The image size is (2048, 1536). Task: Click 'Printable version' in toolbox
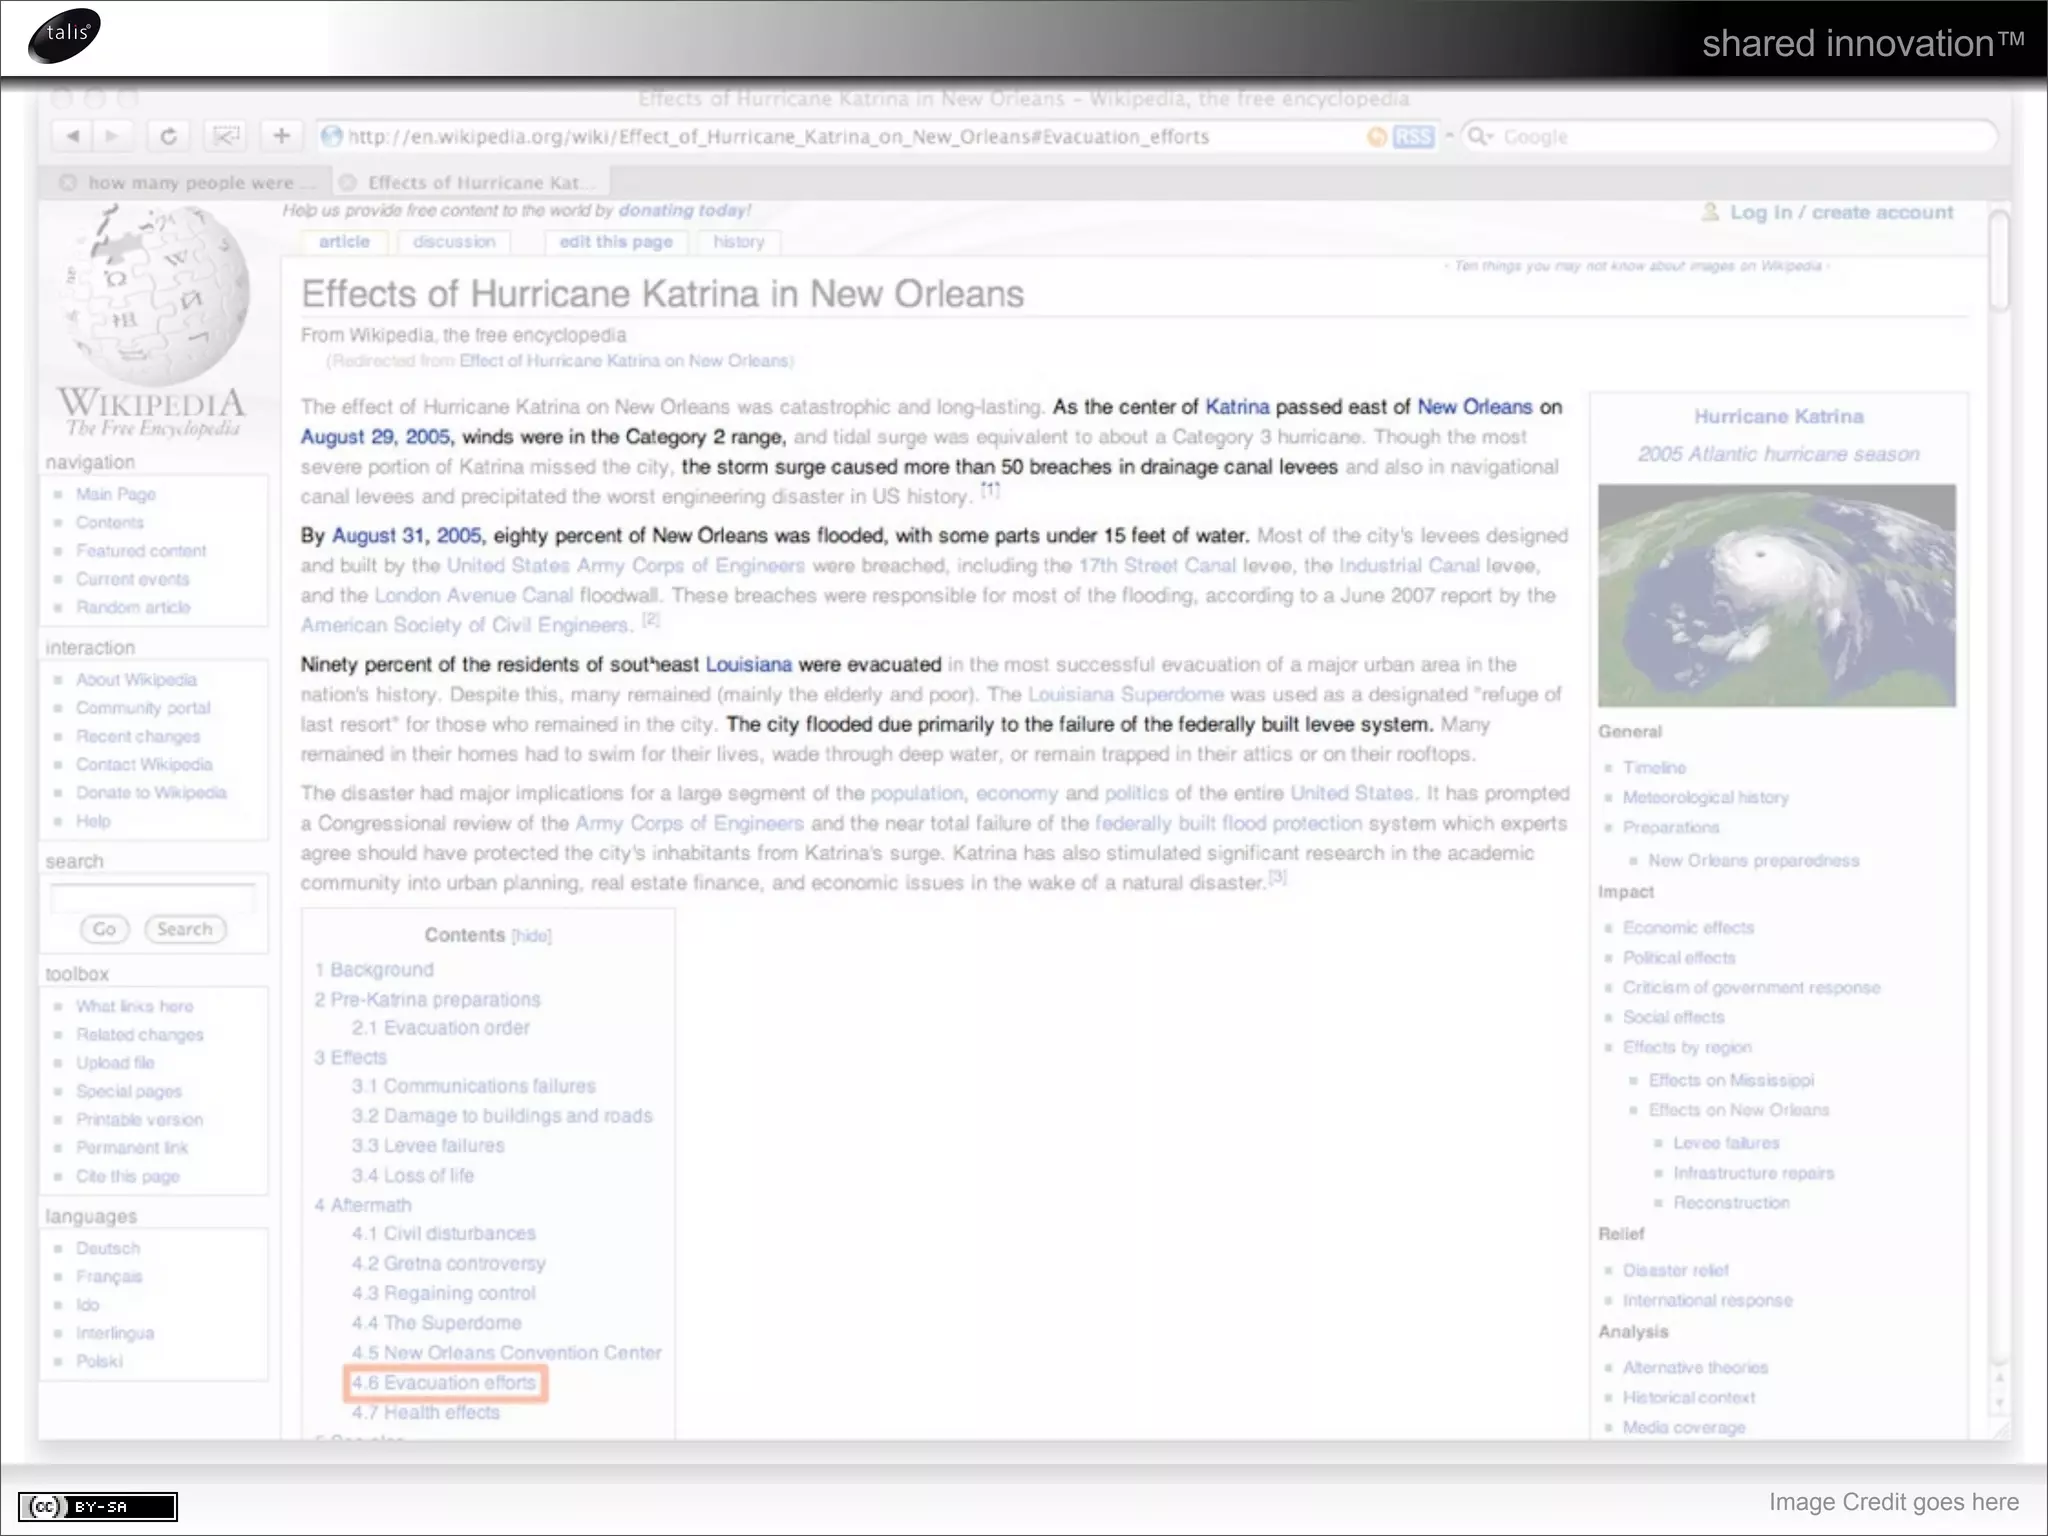(139, 1119)
